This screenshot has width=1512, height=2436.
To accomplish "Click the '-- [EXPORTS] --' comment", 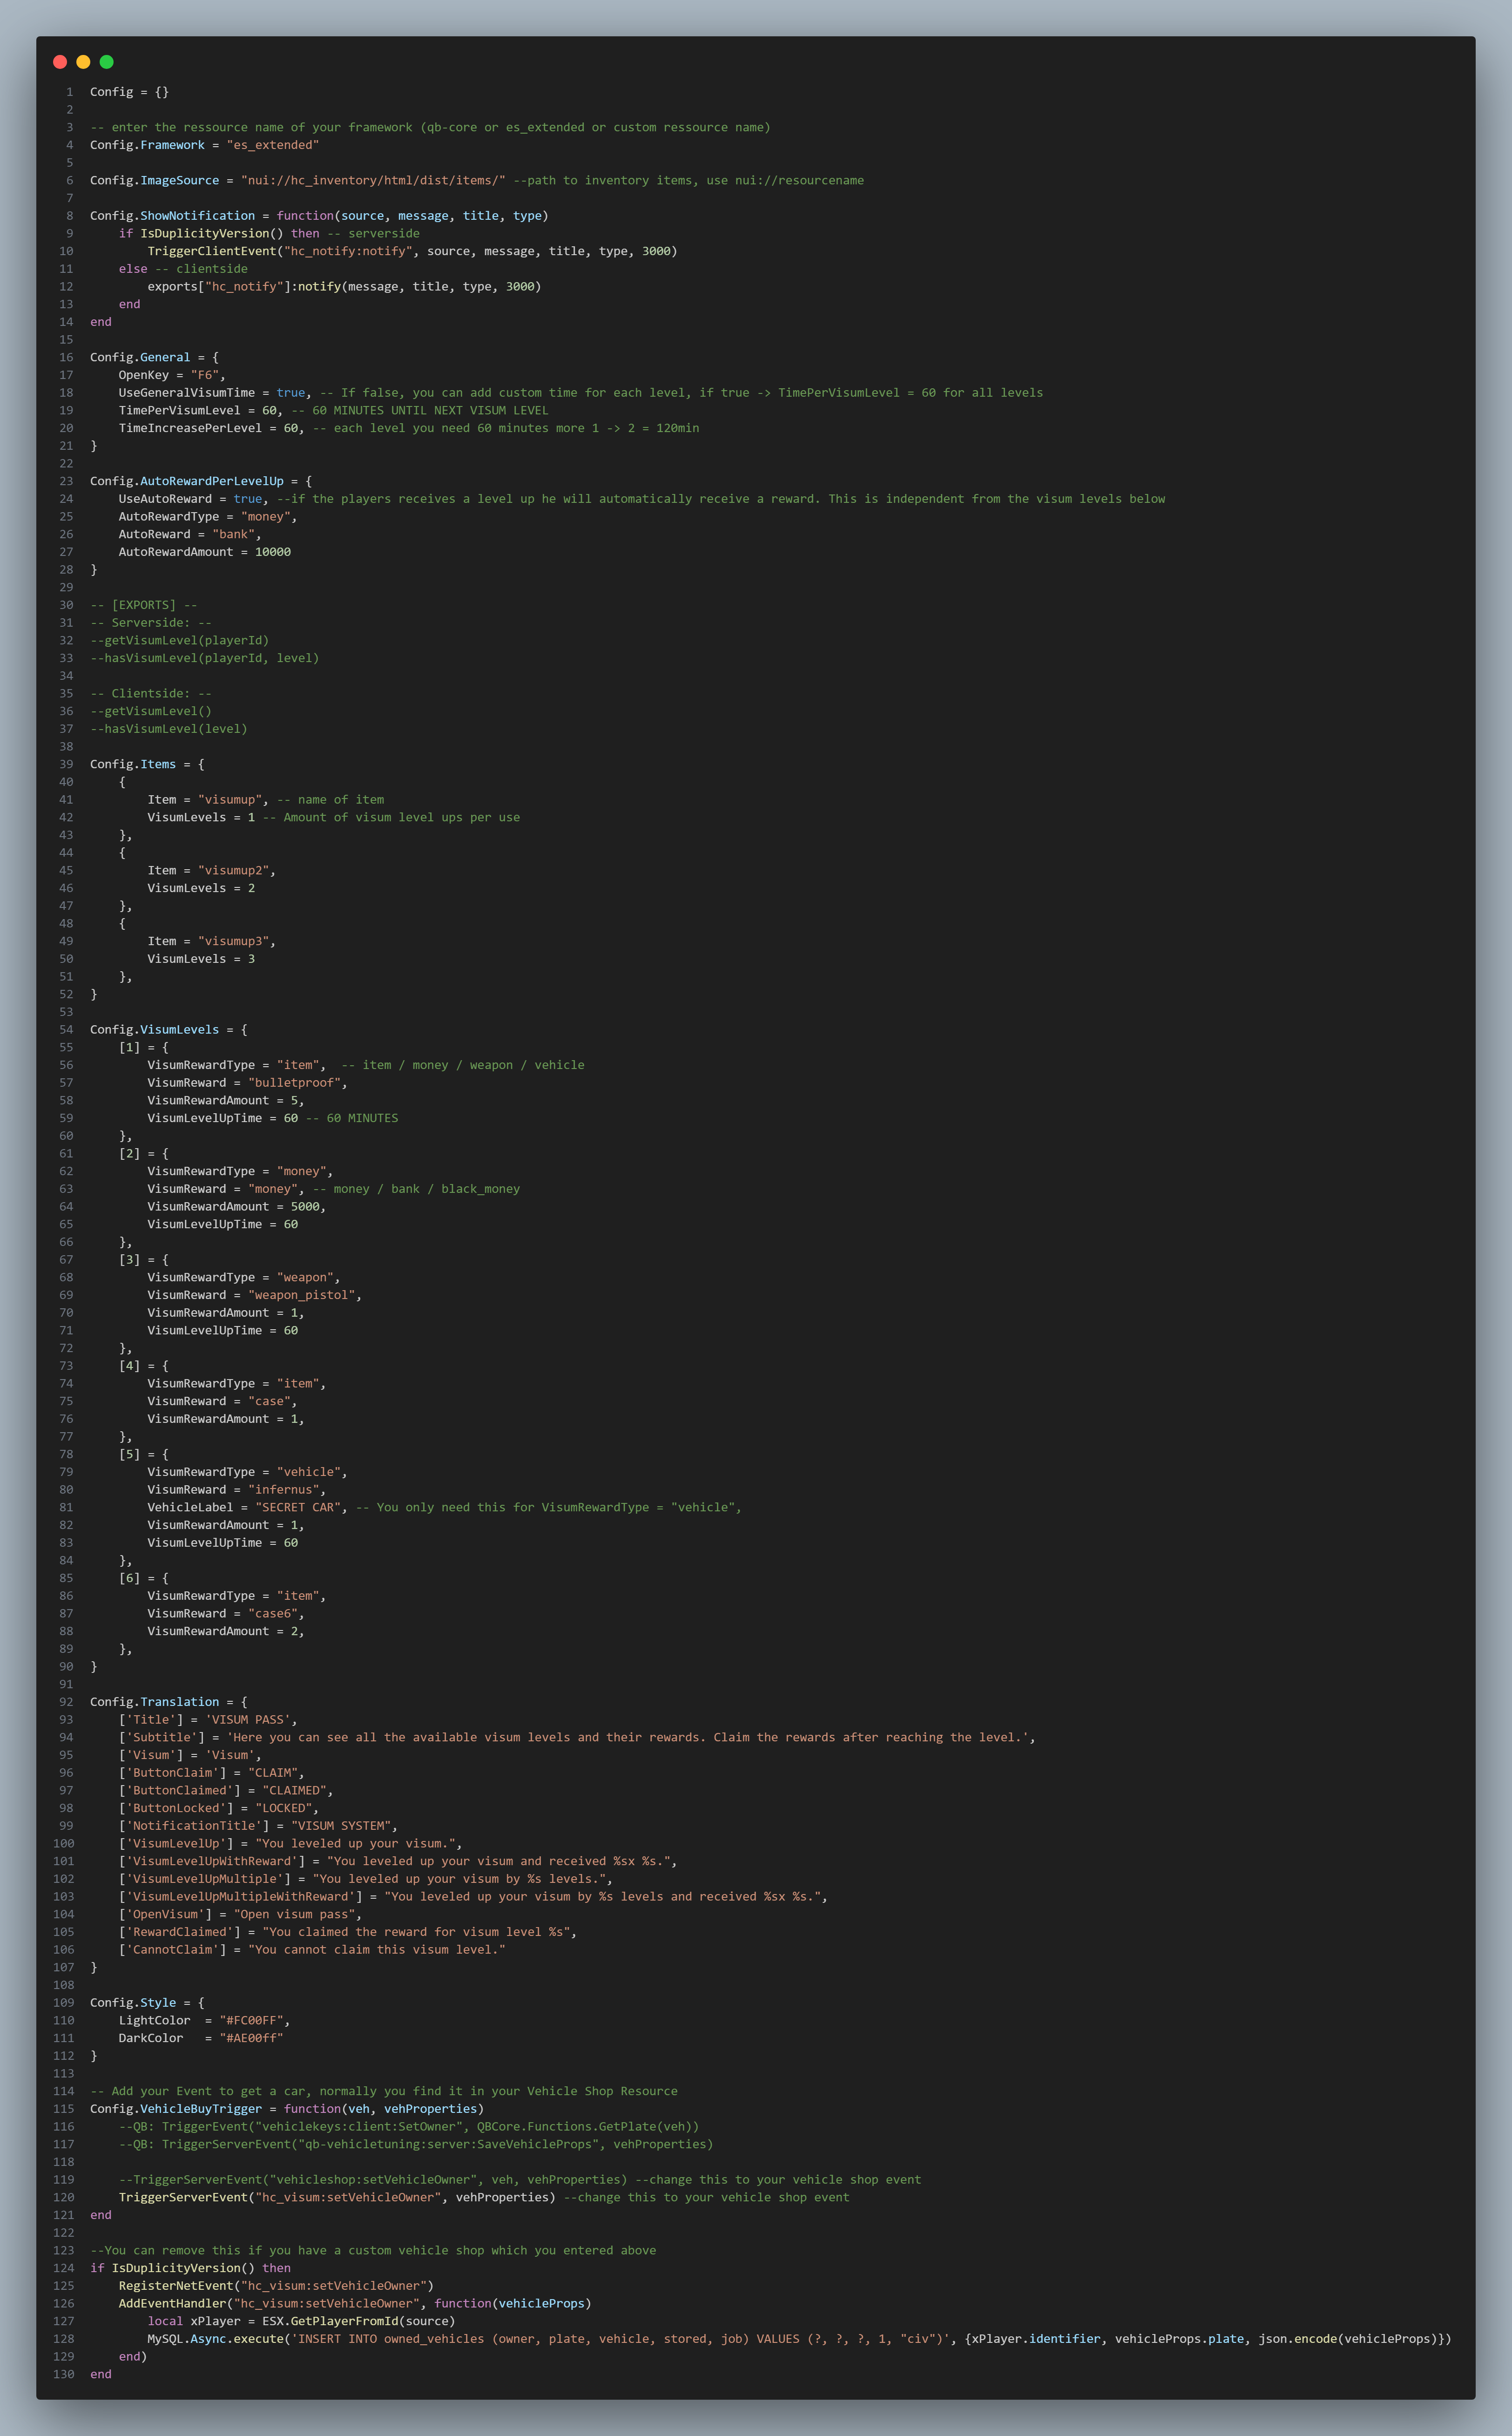I will click(144, 605).
